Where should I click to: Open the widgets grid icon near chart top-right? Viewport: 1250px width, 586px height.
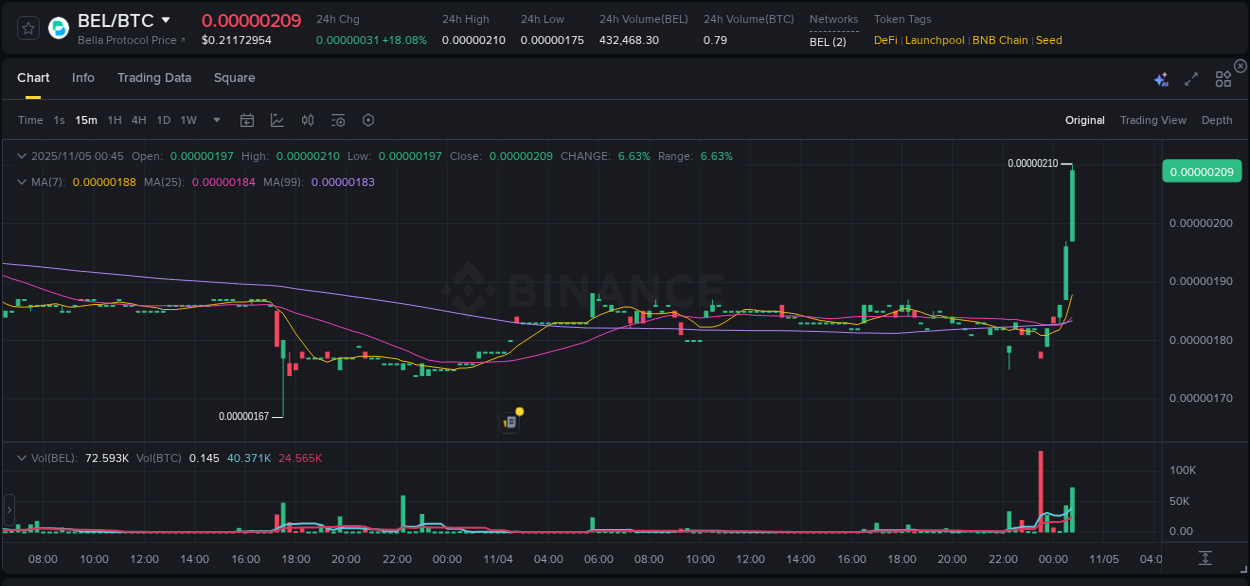pyautogui.click(x=1223, y=77)
